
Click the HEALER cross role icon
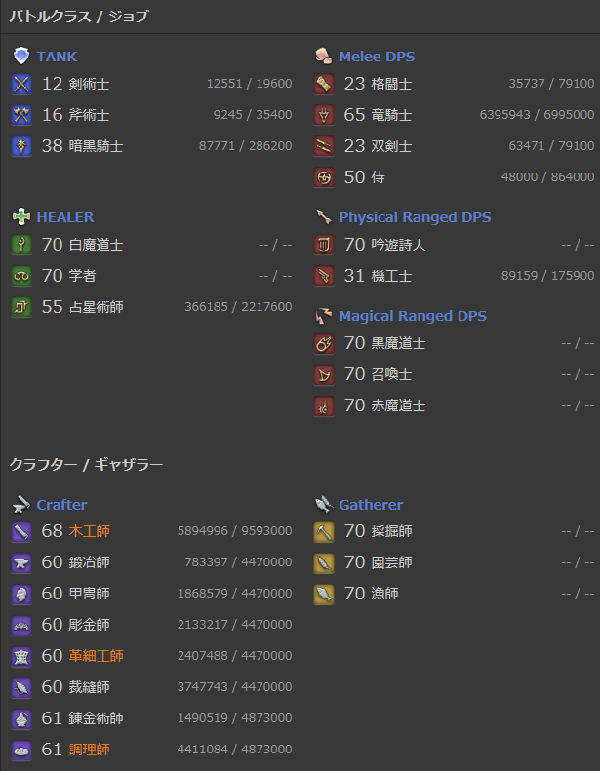coord(21,217)
